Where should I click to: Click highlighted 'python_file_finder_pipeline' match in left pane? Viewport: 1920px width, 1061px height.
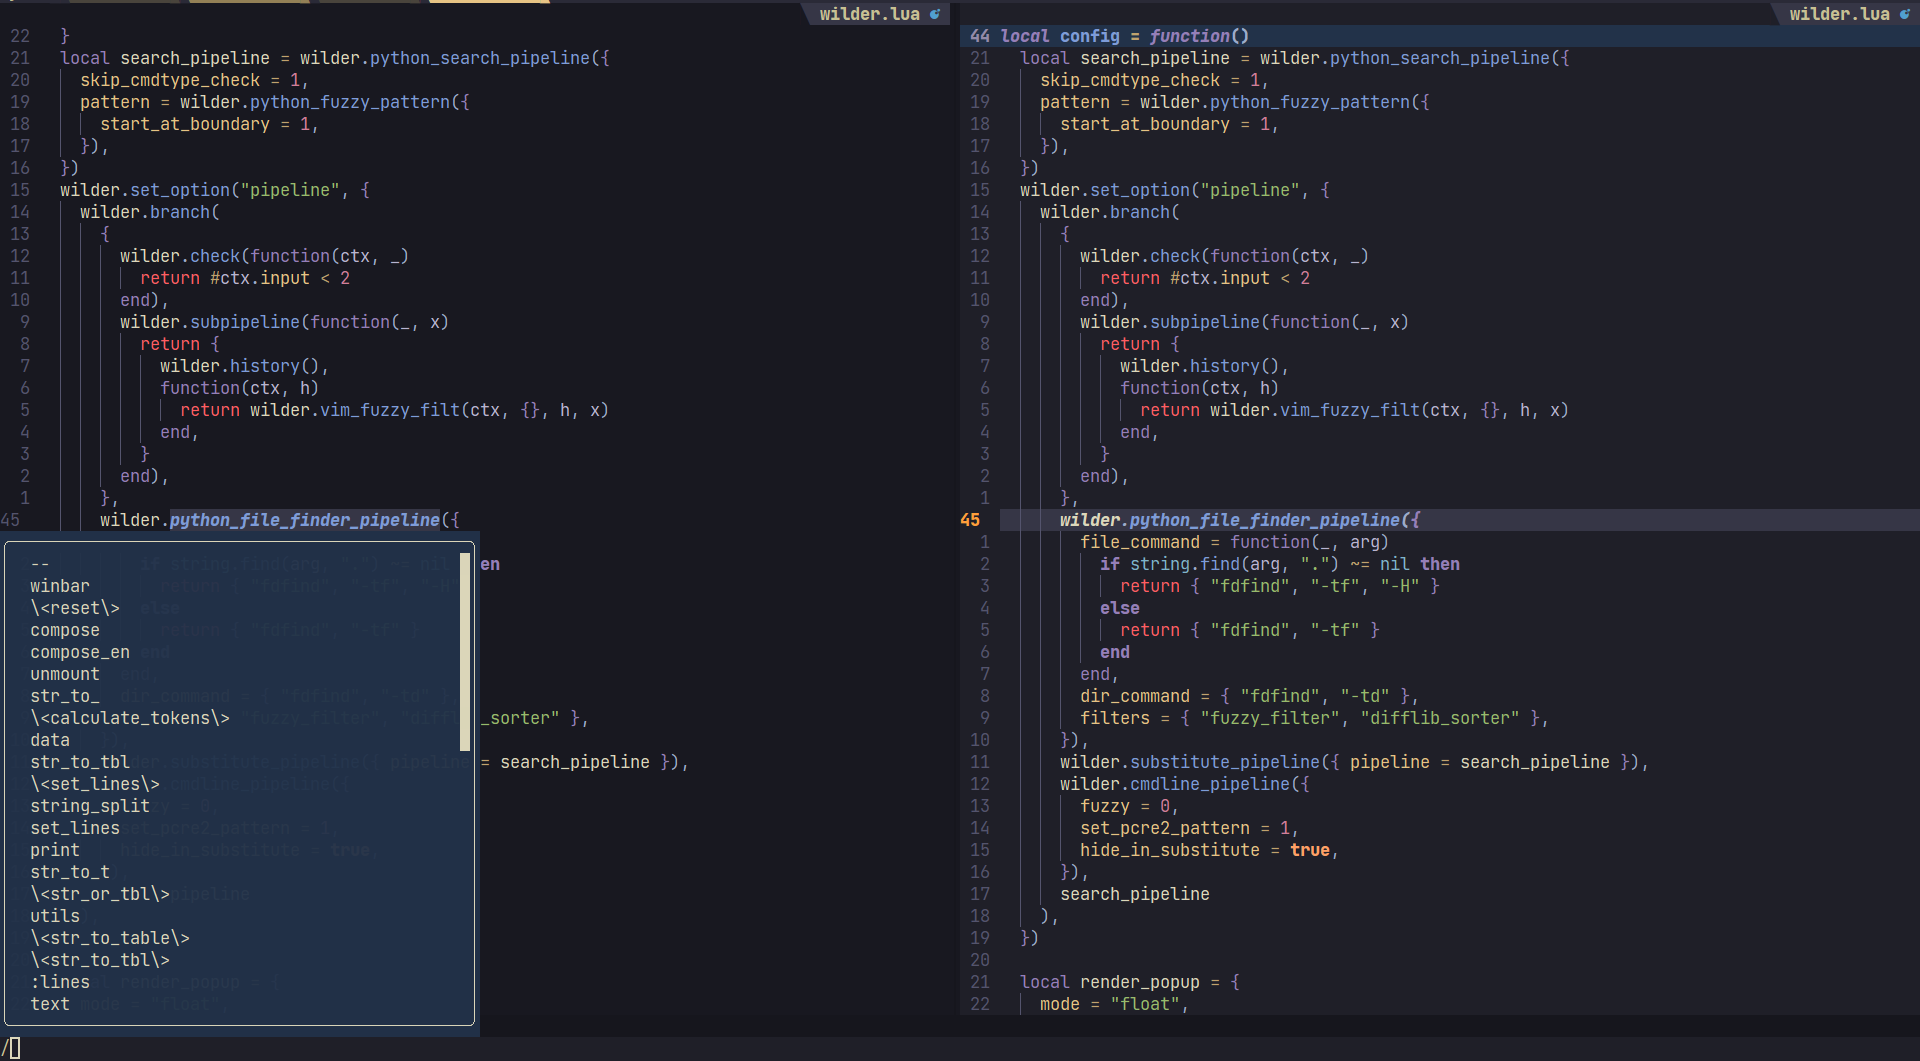pyautogui.click(x=305, y=520)
